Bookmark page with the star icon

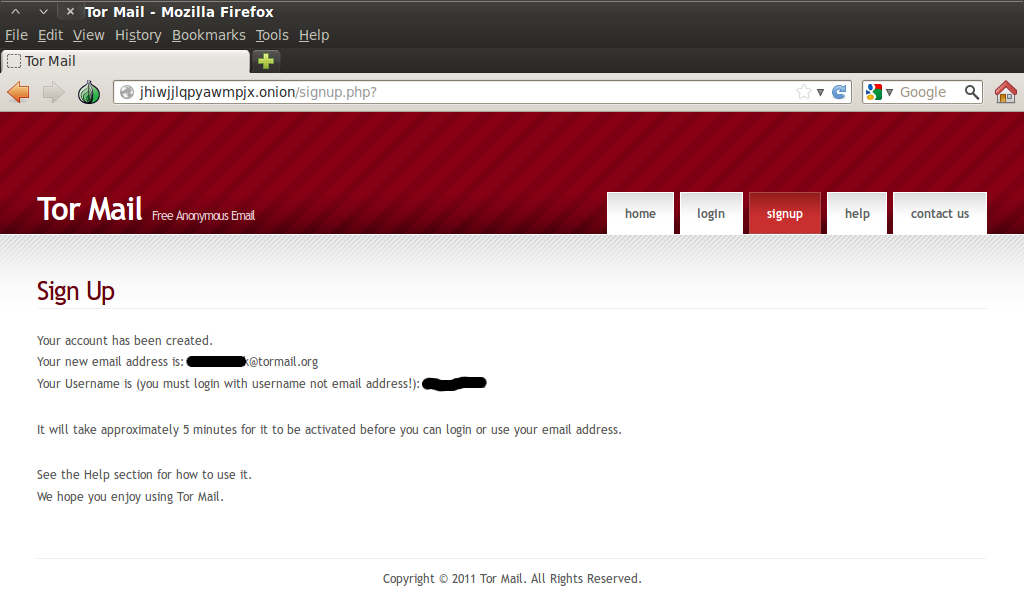pyautogui.click(x=804, y=92)
